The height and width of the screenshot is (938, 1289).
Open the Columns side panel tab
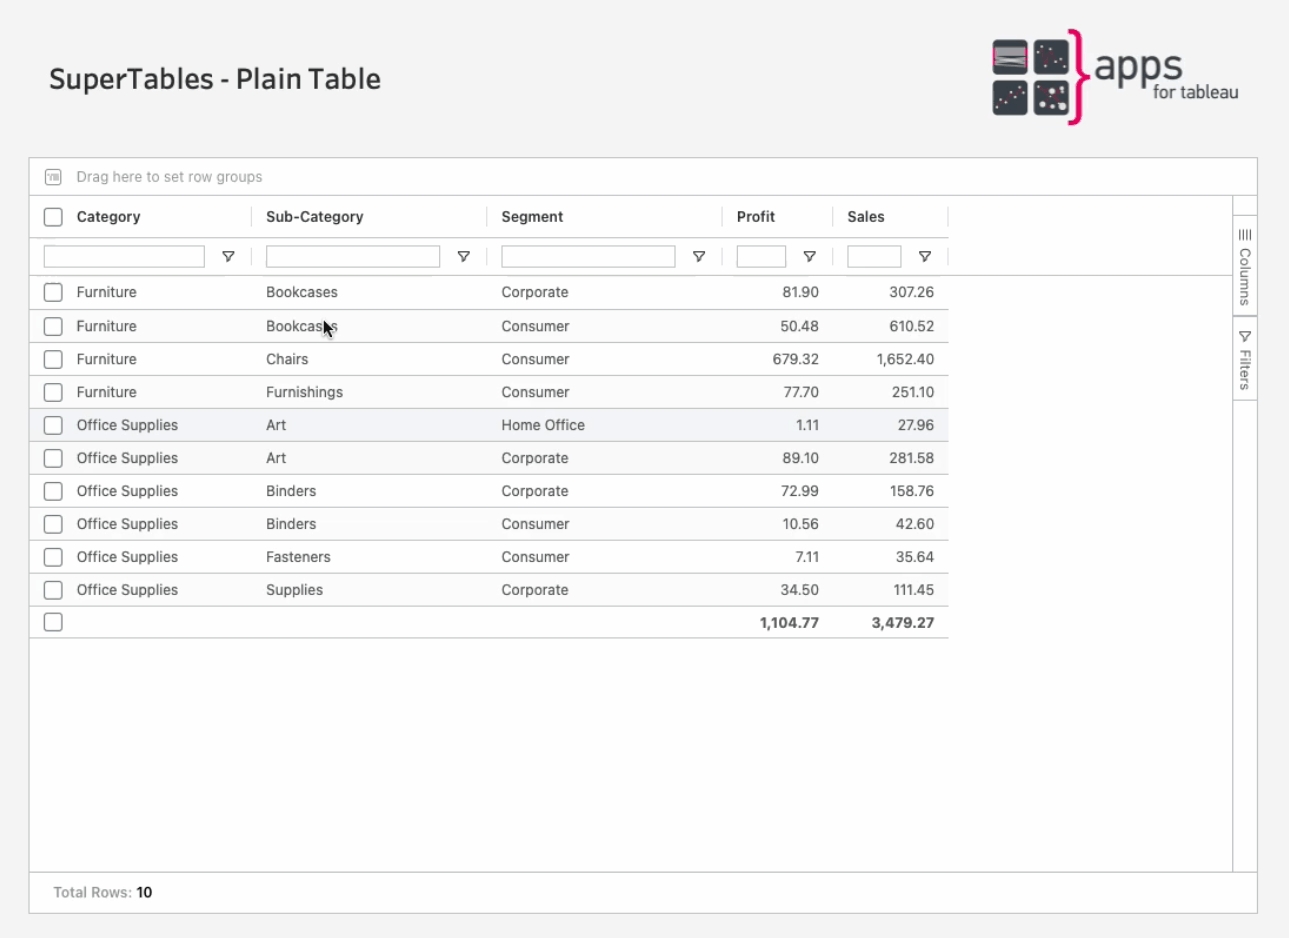[1245, 266]
